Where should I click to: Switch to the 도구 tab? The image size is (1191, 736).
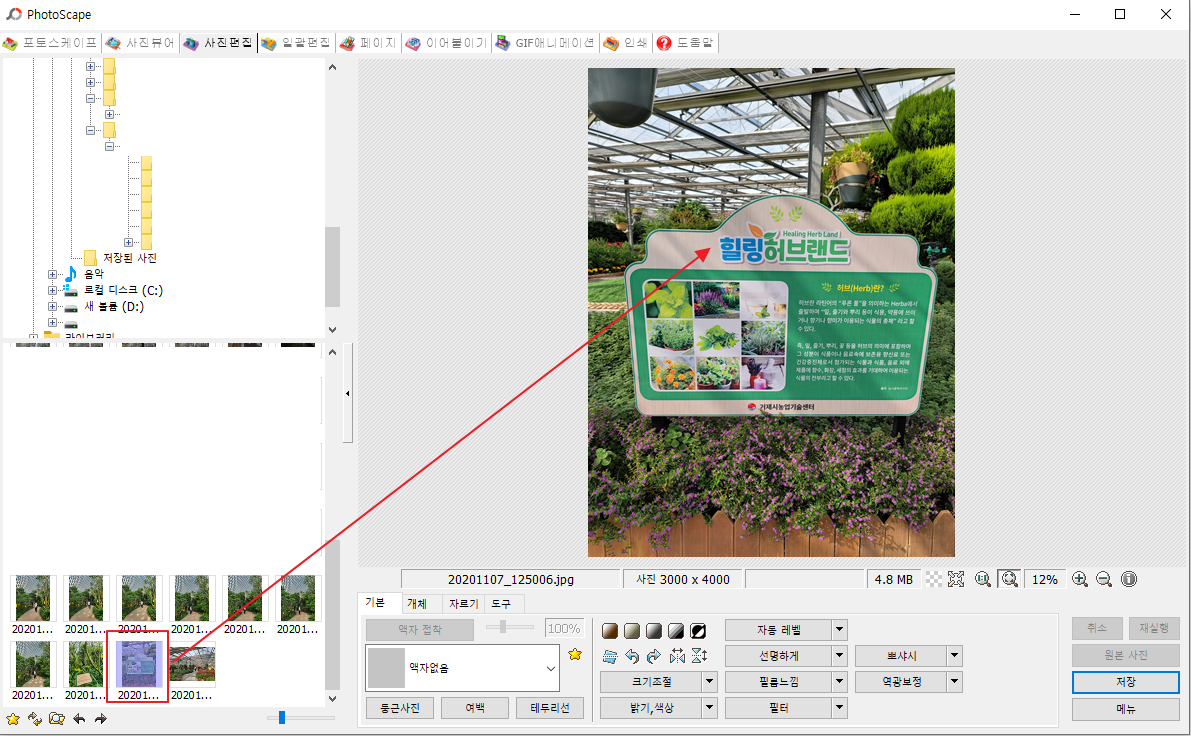(x=501, y=604)
